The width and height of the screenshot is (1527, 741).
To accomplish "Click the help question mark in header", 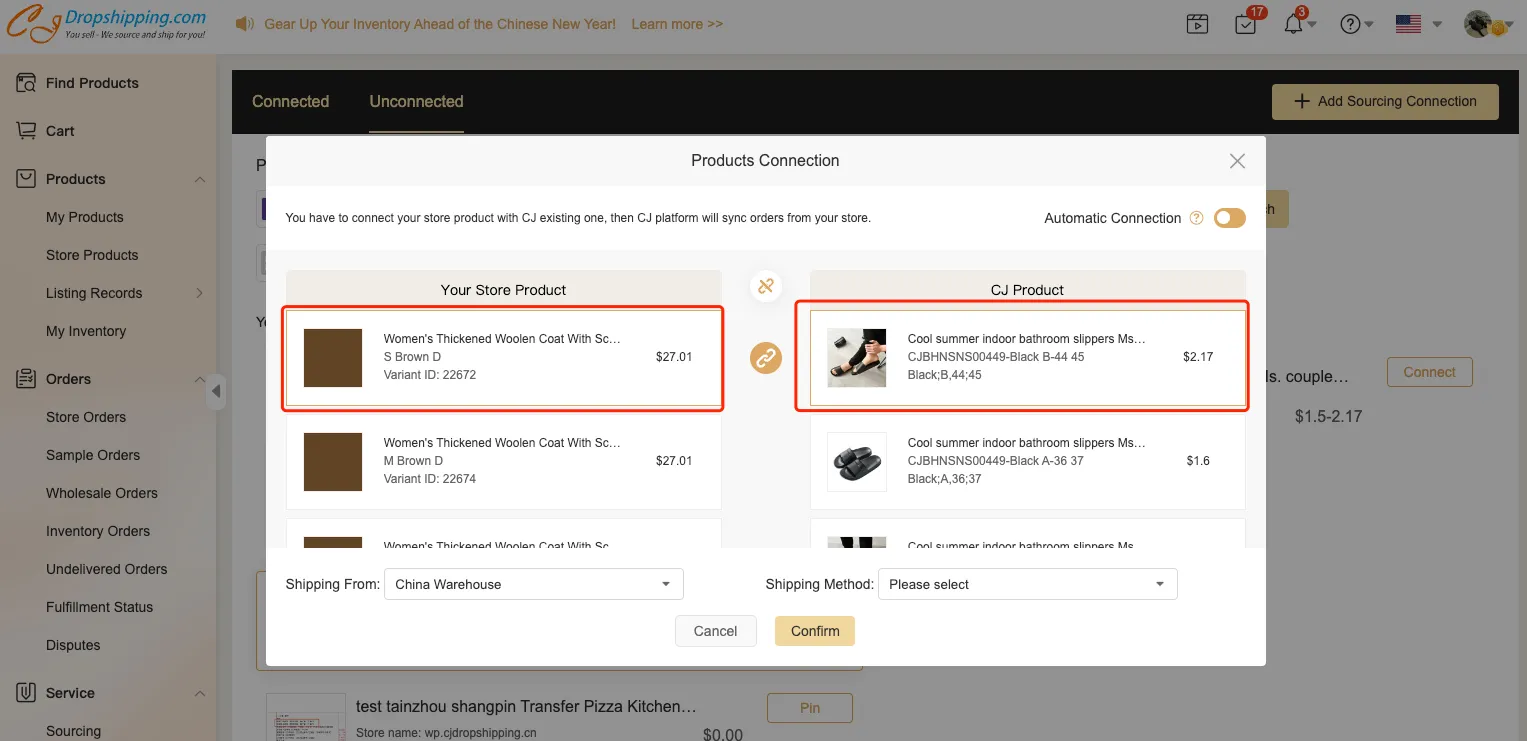I will [1350, 24].
